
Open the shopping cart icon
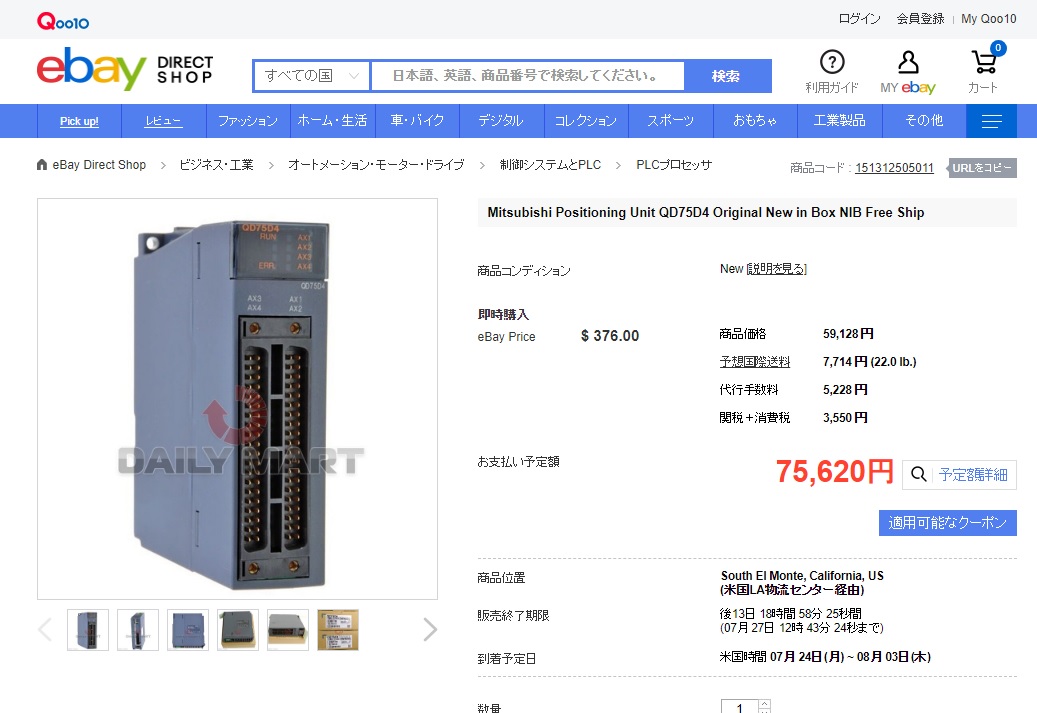click(984, 62)
